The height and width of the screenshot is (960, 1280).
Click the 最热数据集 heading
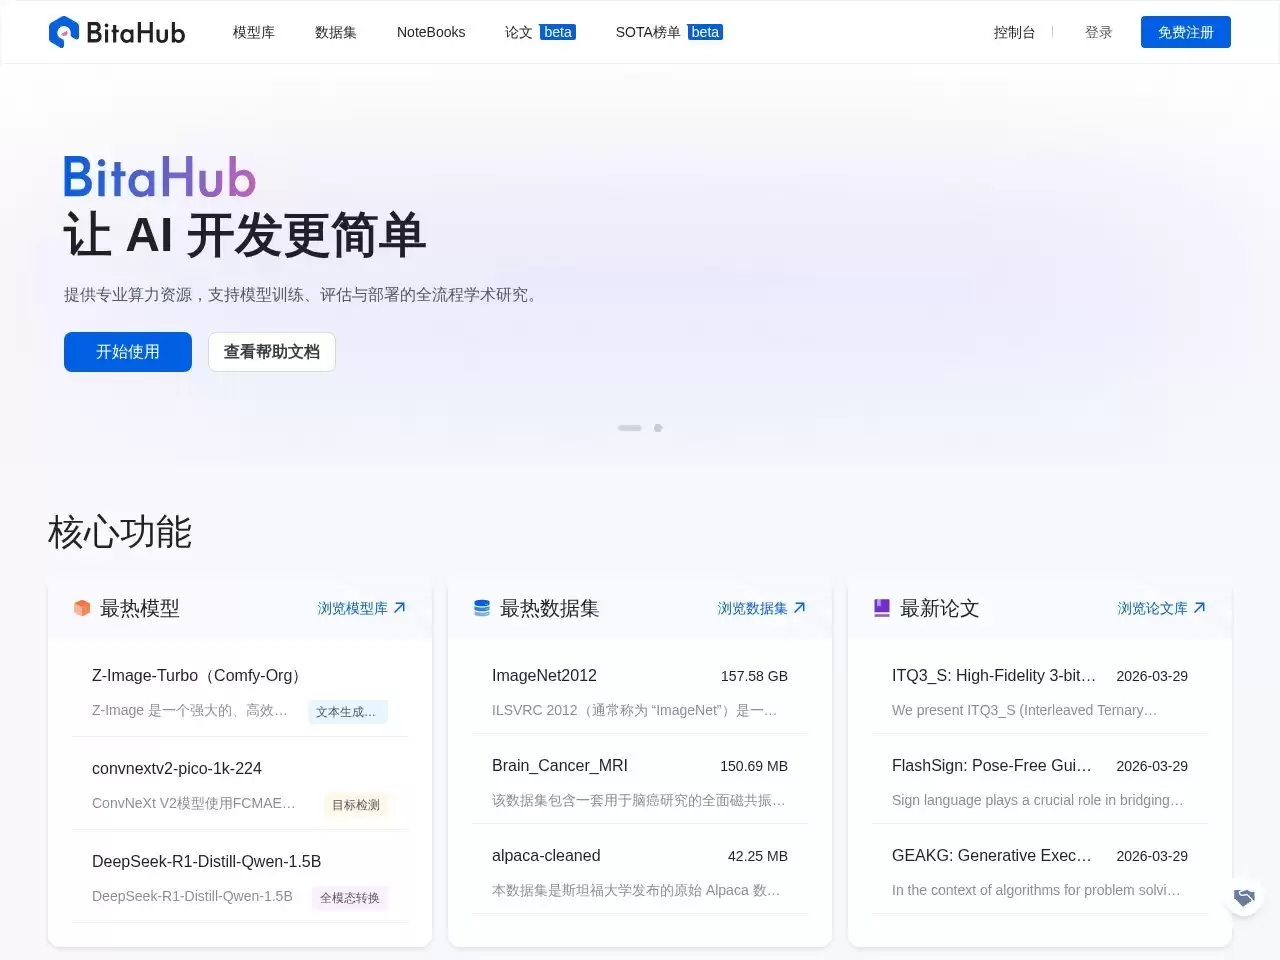pos(550,608)
